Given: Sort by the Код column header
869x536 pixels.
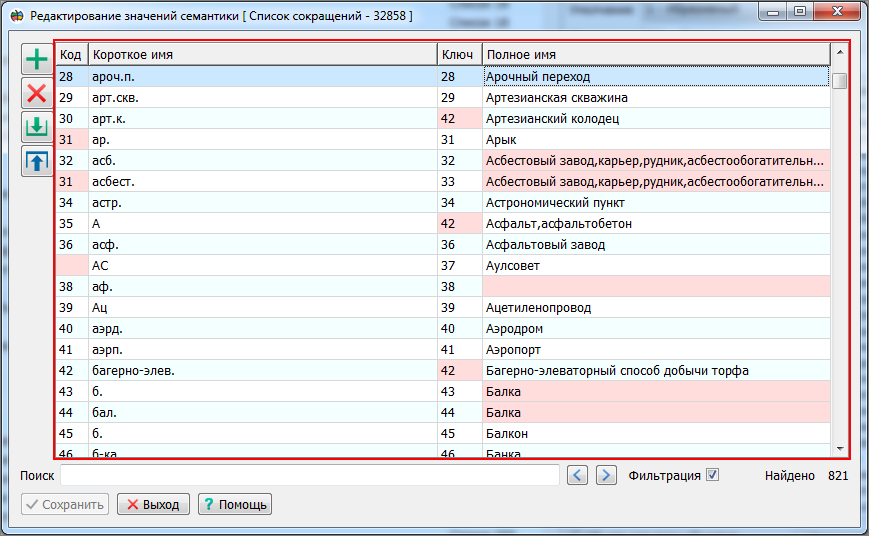Looking at the screenshot, I should [x=70, y=55].
